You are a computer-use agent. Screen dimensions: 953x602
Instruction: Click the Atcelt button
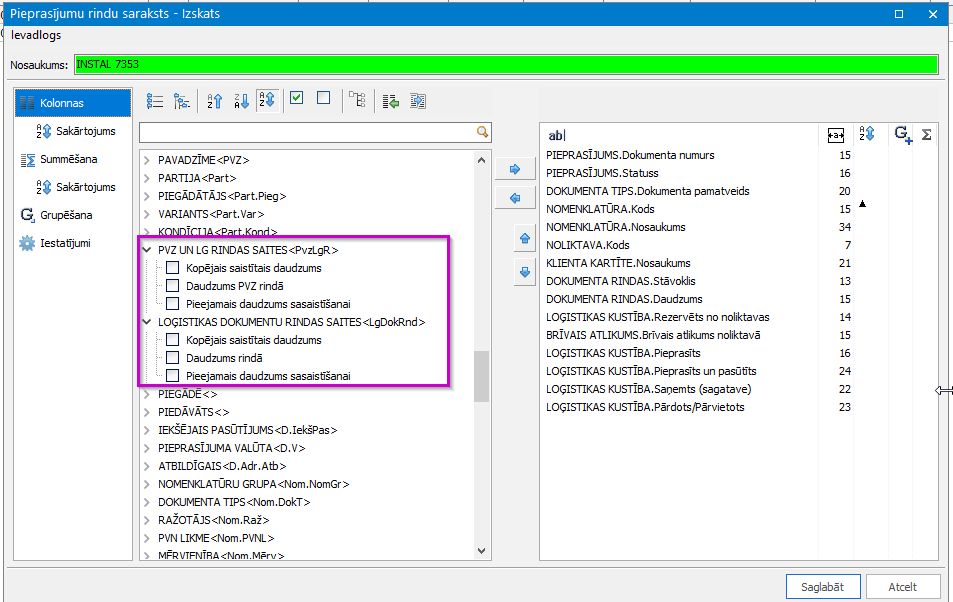(x=903, y=587)
